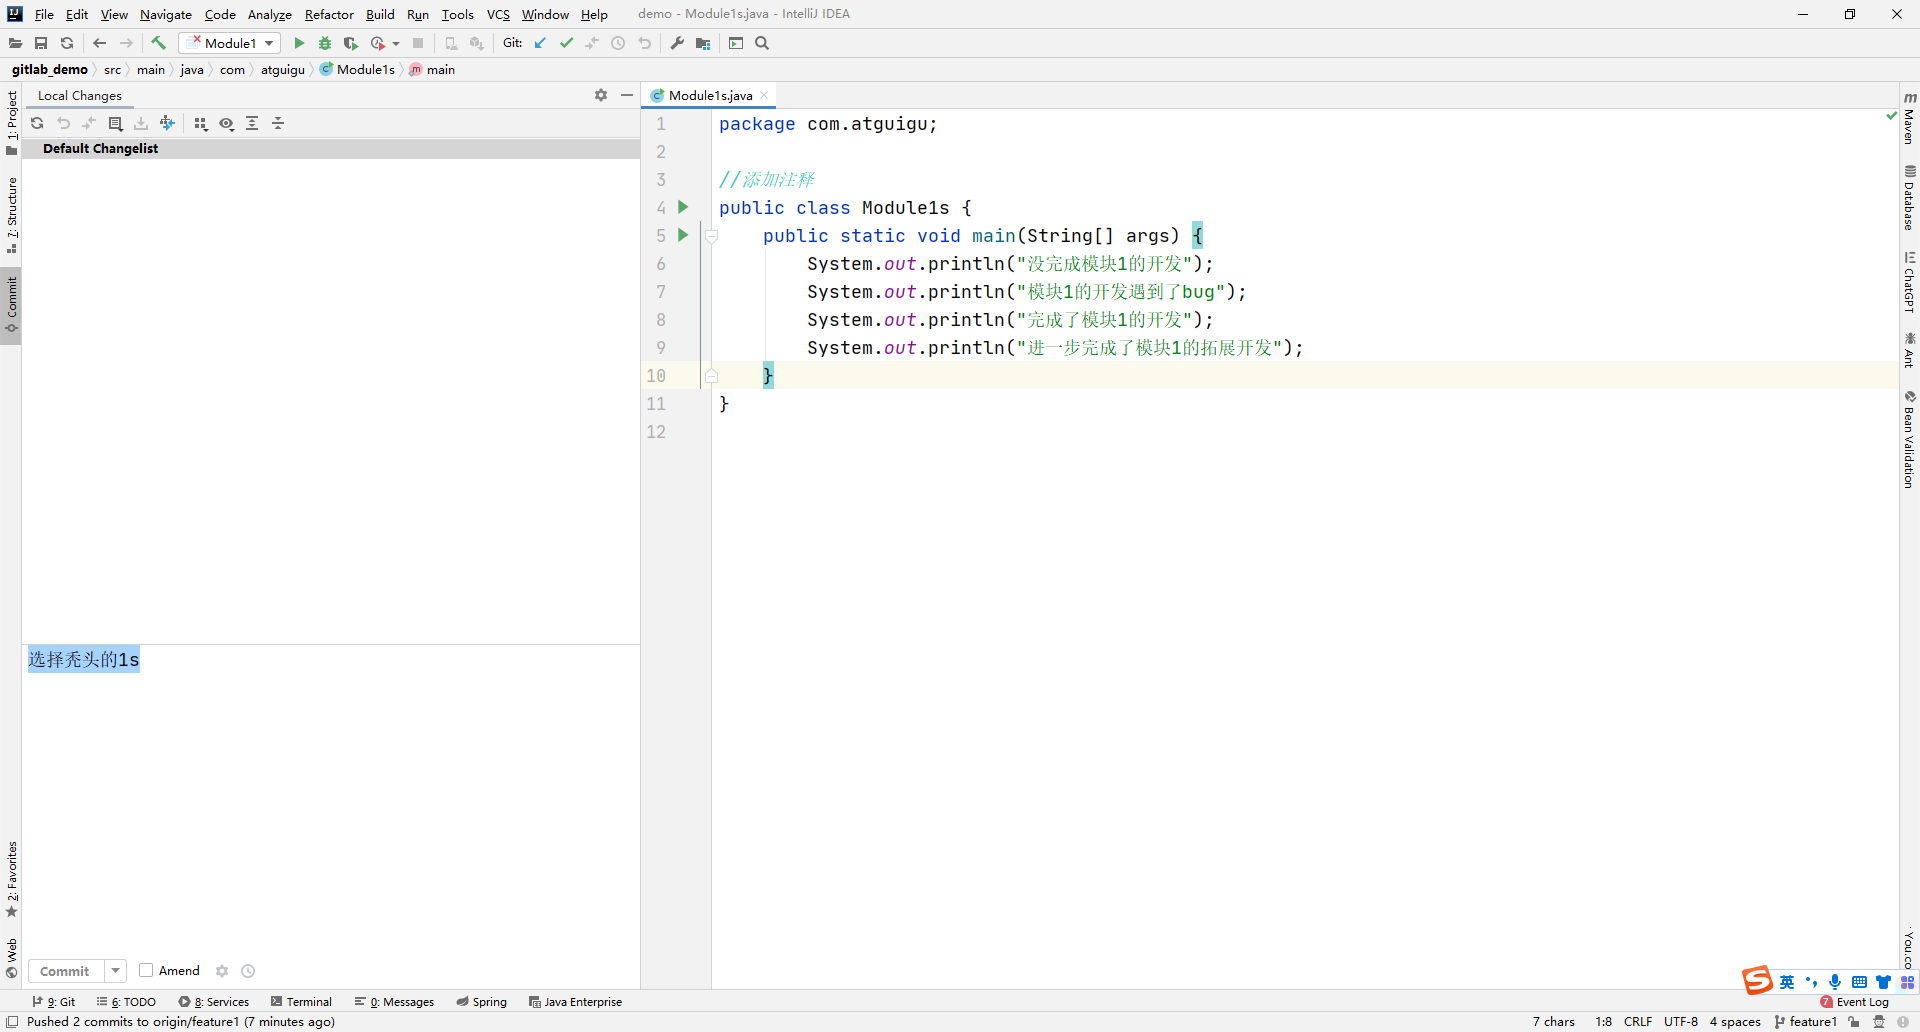This screenshot has width=1920, height=1032.
Task: Click the Git commit checkmark icon
Action: pos(566,43)
